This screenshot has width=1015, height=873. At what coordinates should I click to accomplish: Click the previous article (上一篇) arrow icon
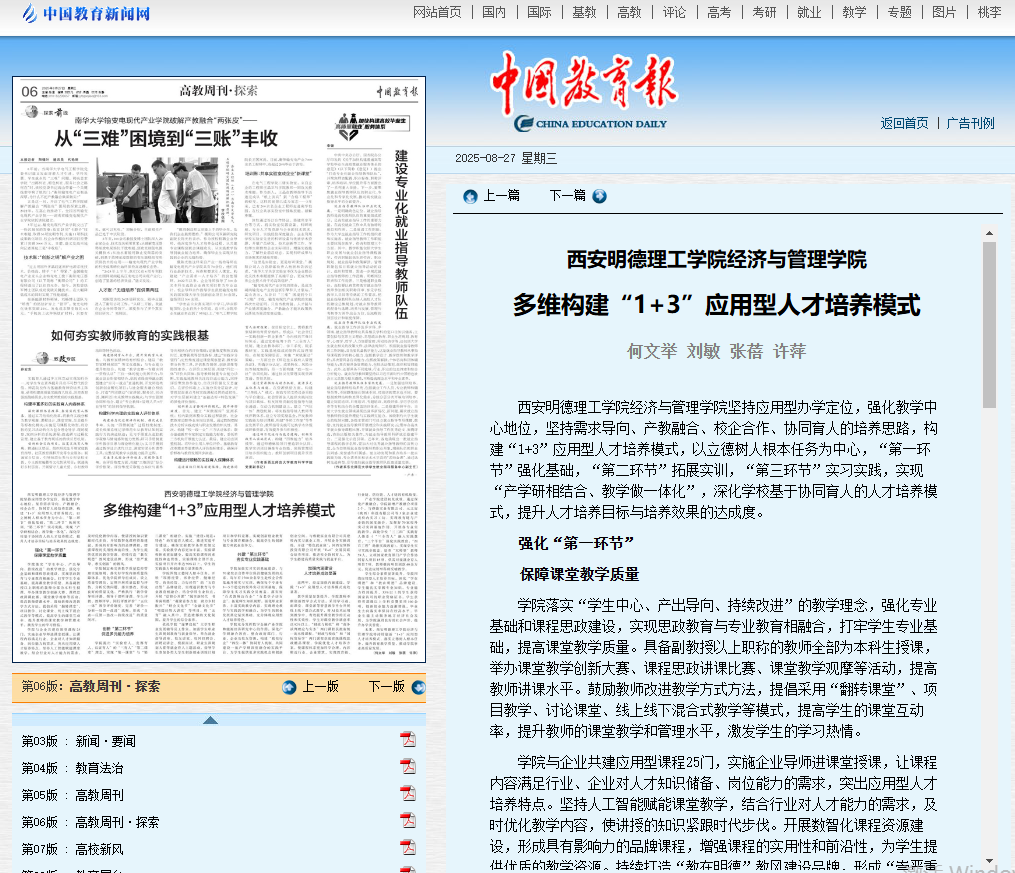click(469, 196)
